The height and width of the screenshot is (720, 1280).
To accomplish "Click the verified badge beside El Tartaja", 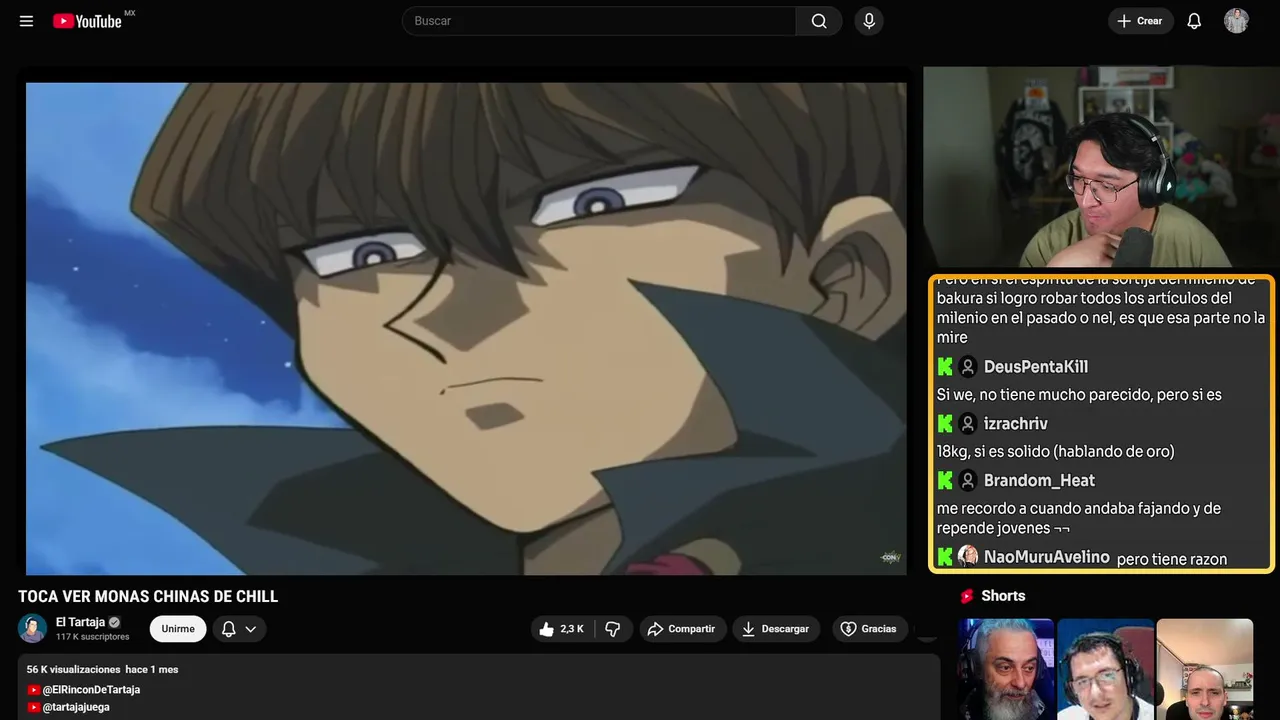I will pos(114,622).
